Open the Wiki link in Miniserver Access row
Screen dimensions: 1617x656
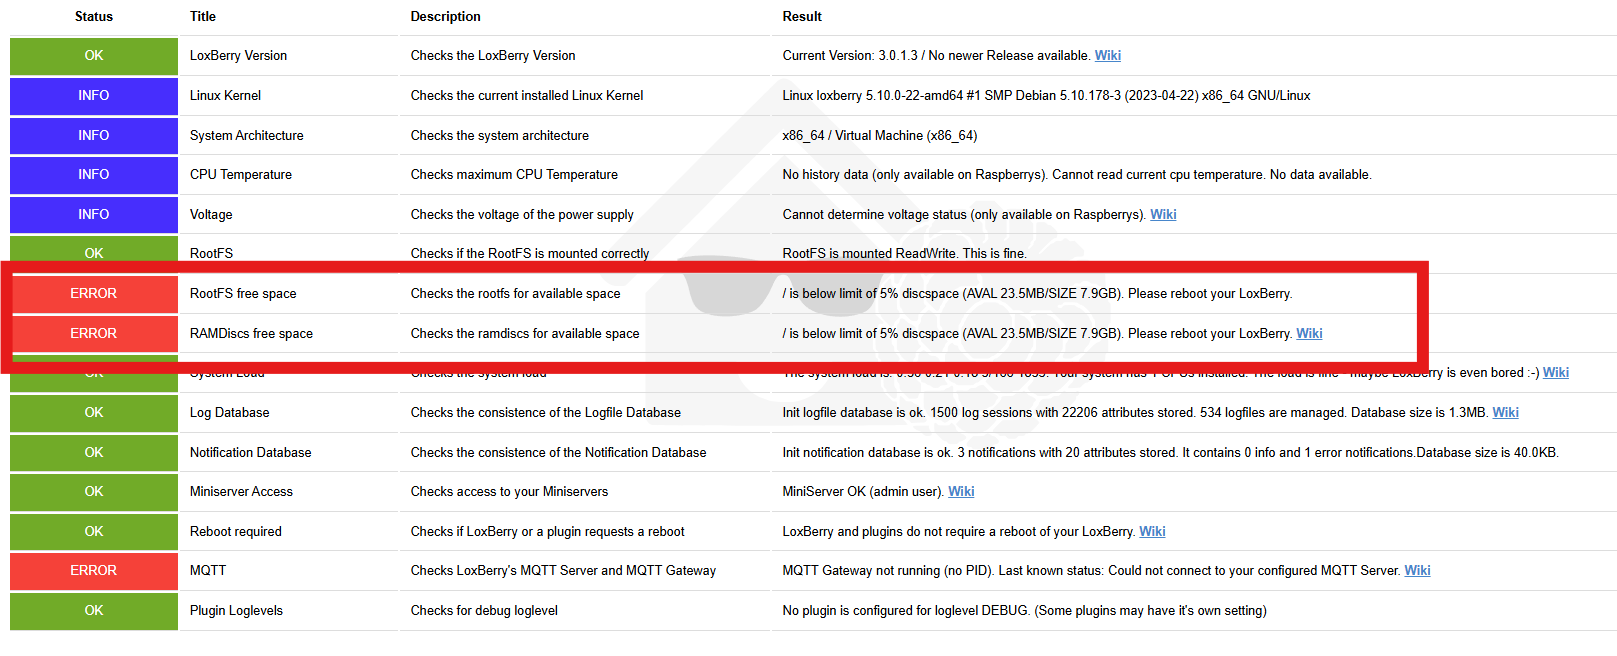coord(961,492)
